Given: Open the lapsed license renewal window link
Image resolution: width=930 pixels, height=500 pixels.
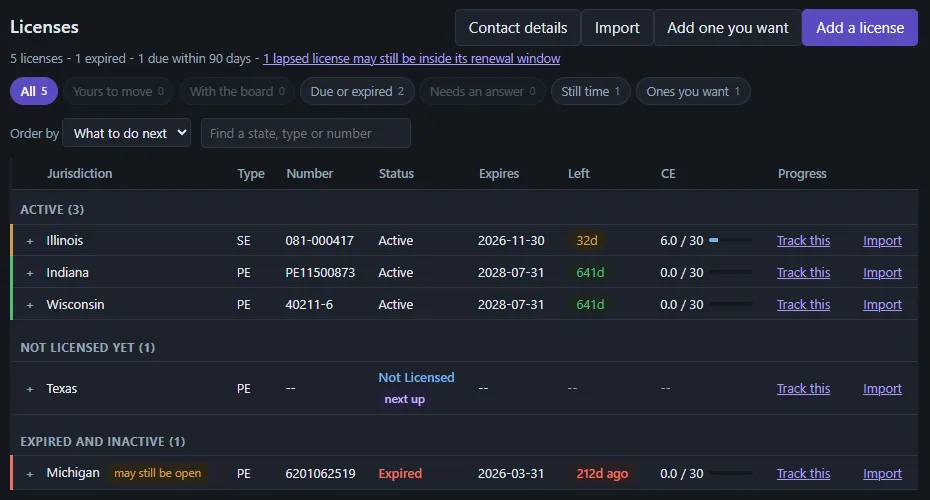Looking at the screenshot, I should [412, 59].
